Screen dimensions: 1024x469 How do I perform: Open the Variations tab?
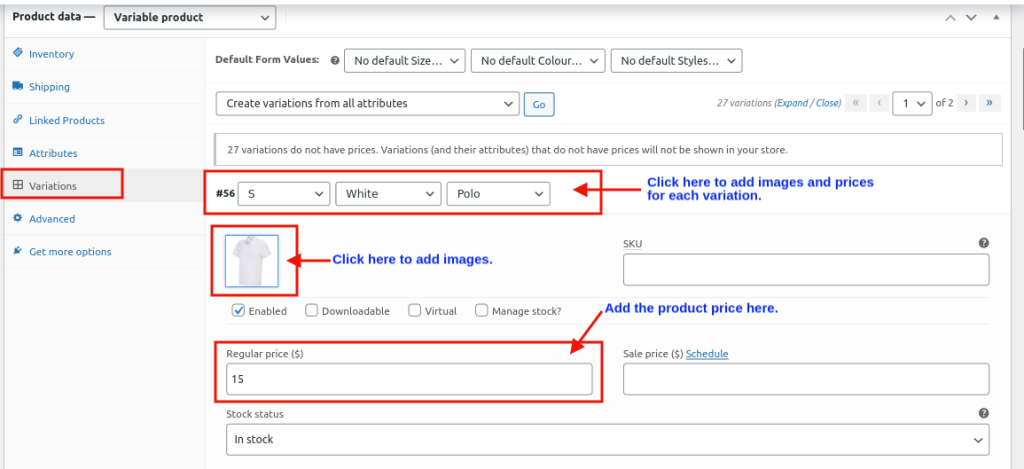pos(52,185)
